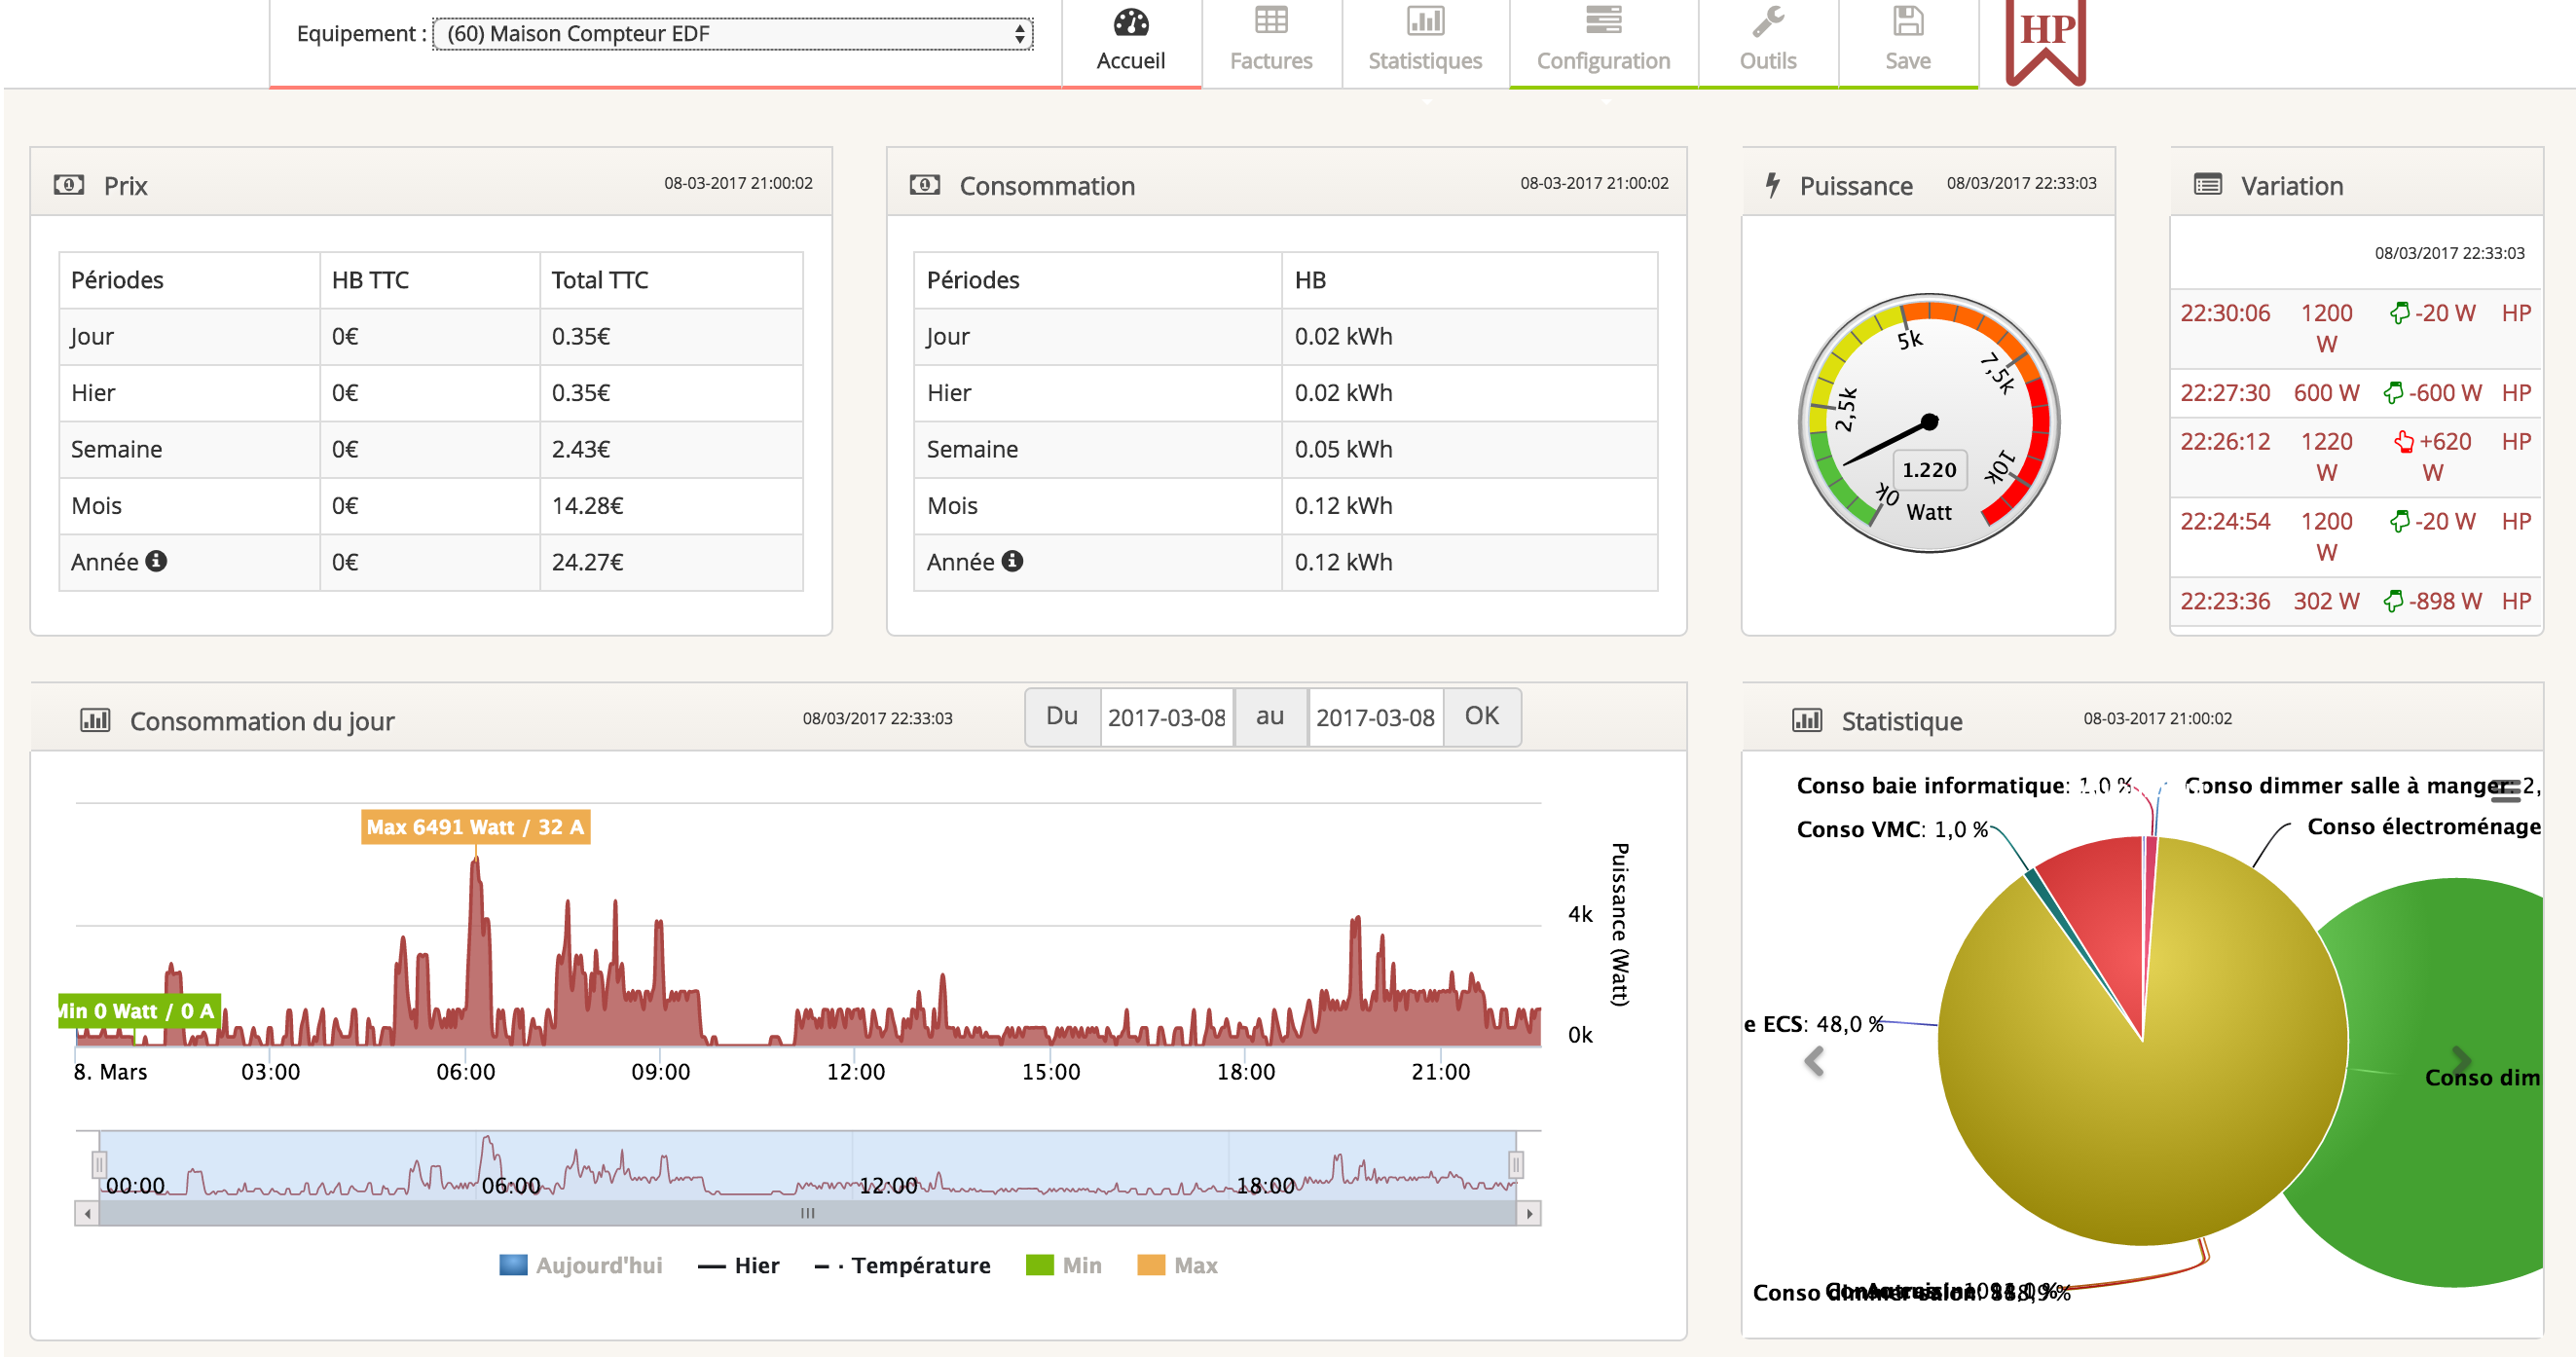
Task: Click the Save floppy disk icon
Action: click(x=1907, y=20)
